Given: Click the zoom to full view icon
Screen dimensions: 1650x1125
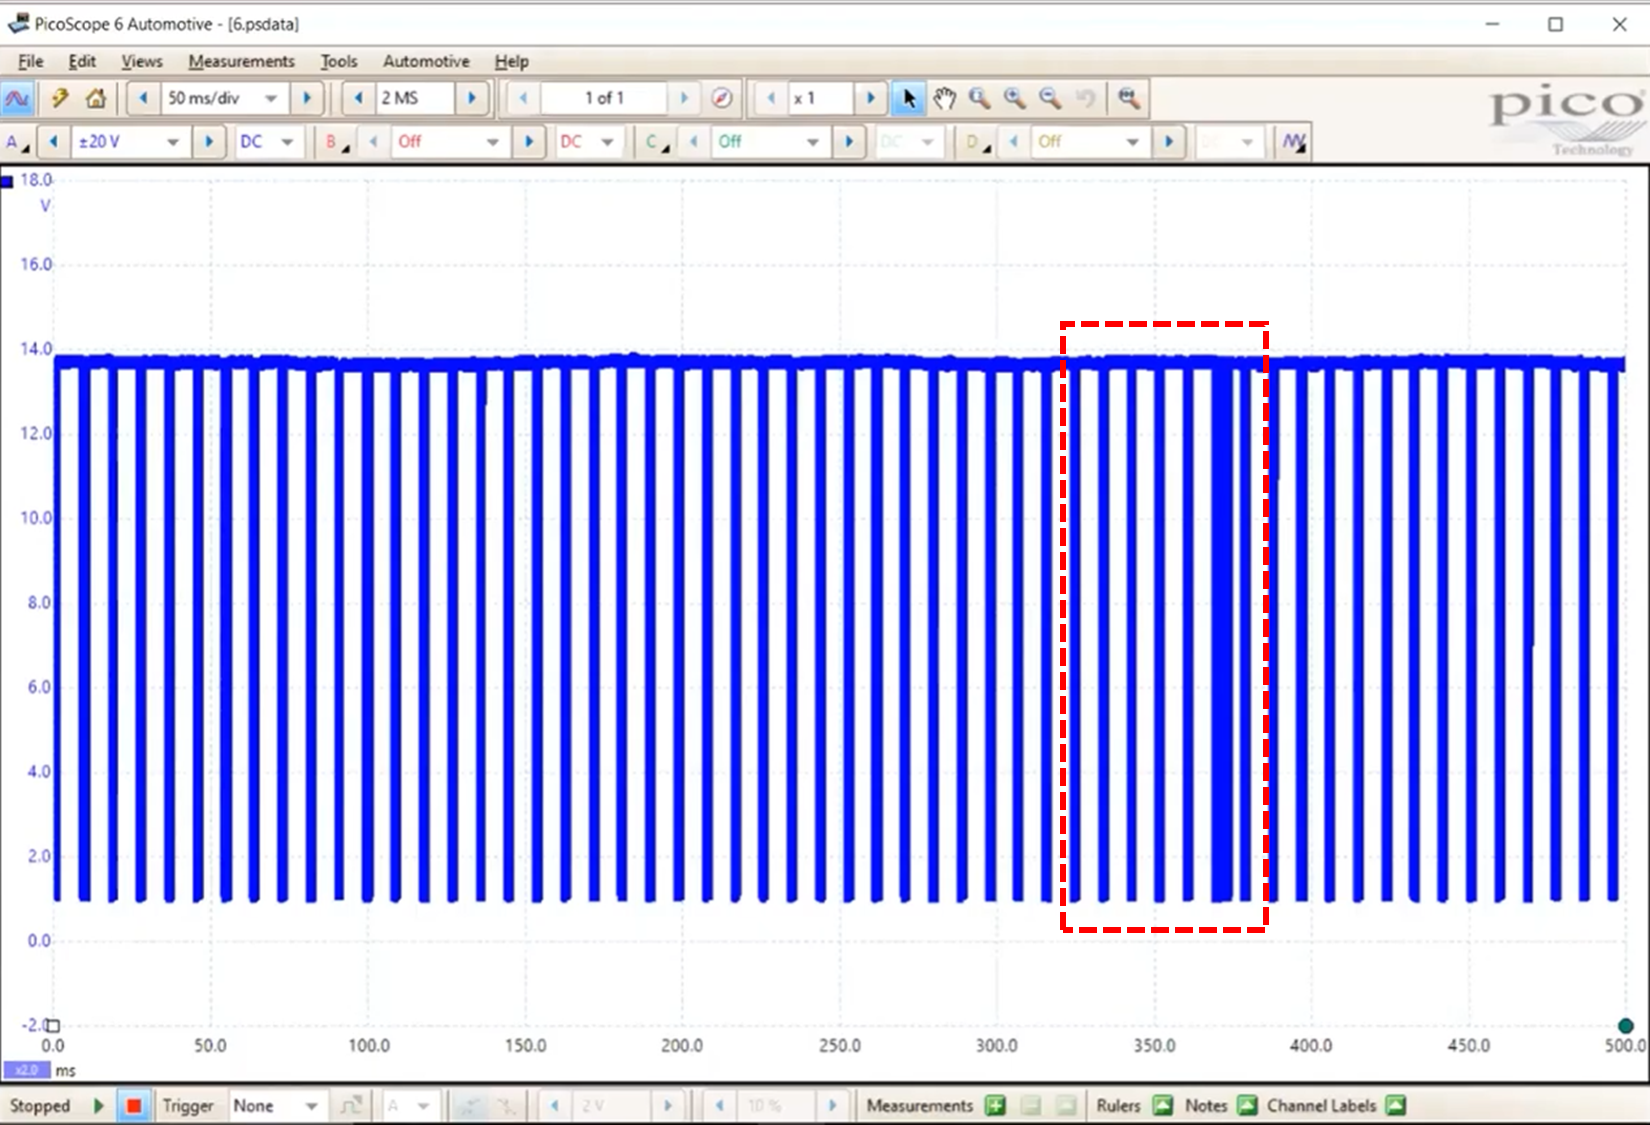Looking at the screenshot, I should (x=1128, y=98).
